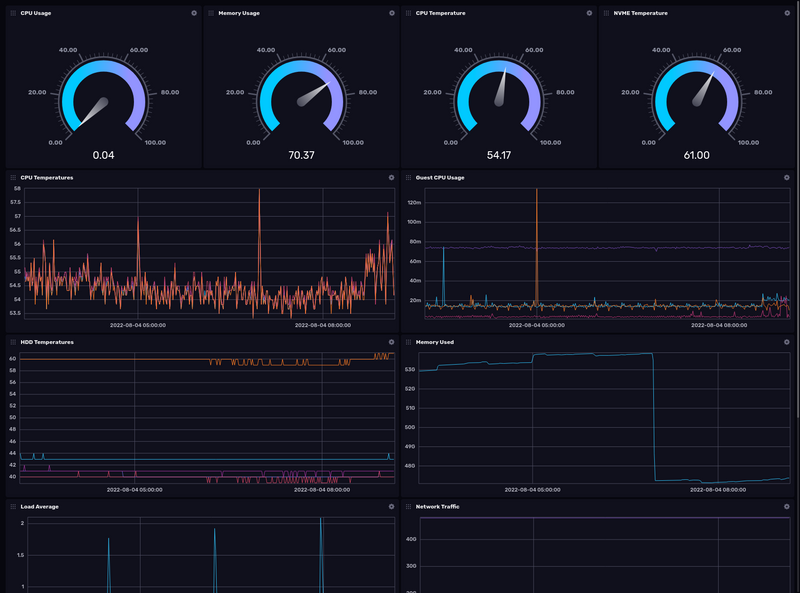Click the Memory Usage drag handle icon
This screenshot has height=593, width=800.
coord(211,13)
